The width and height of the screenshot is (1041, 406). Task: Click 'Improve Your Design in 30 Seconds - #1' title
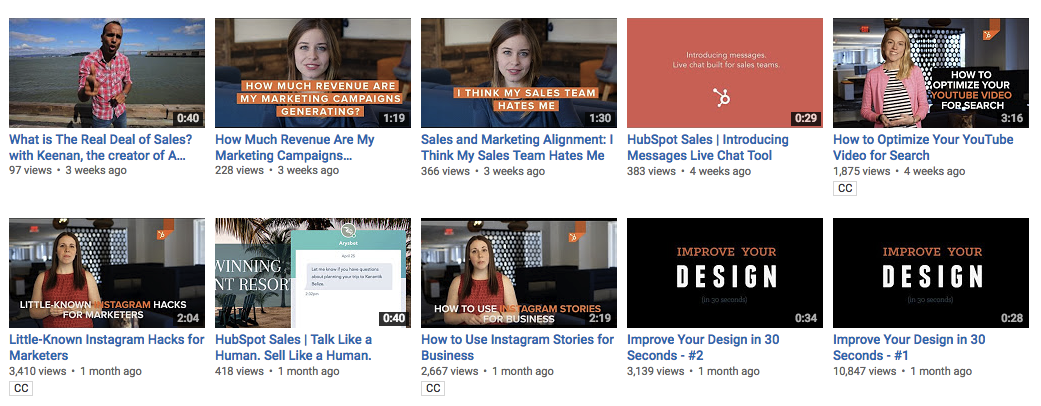coord(909,348)
